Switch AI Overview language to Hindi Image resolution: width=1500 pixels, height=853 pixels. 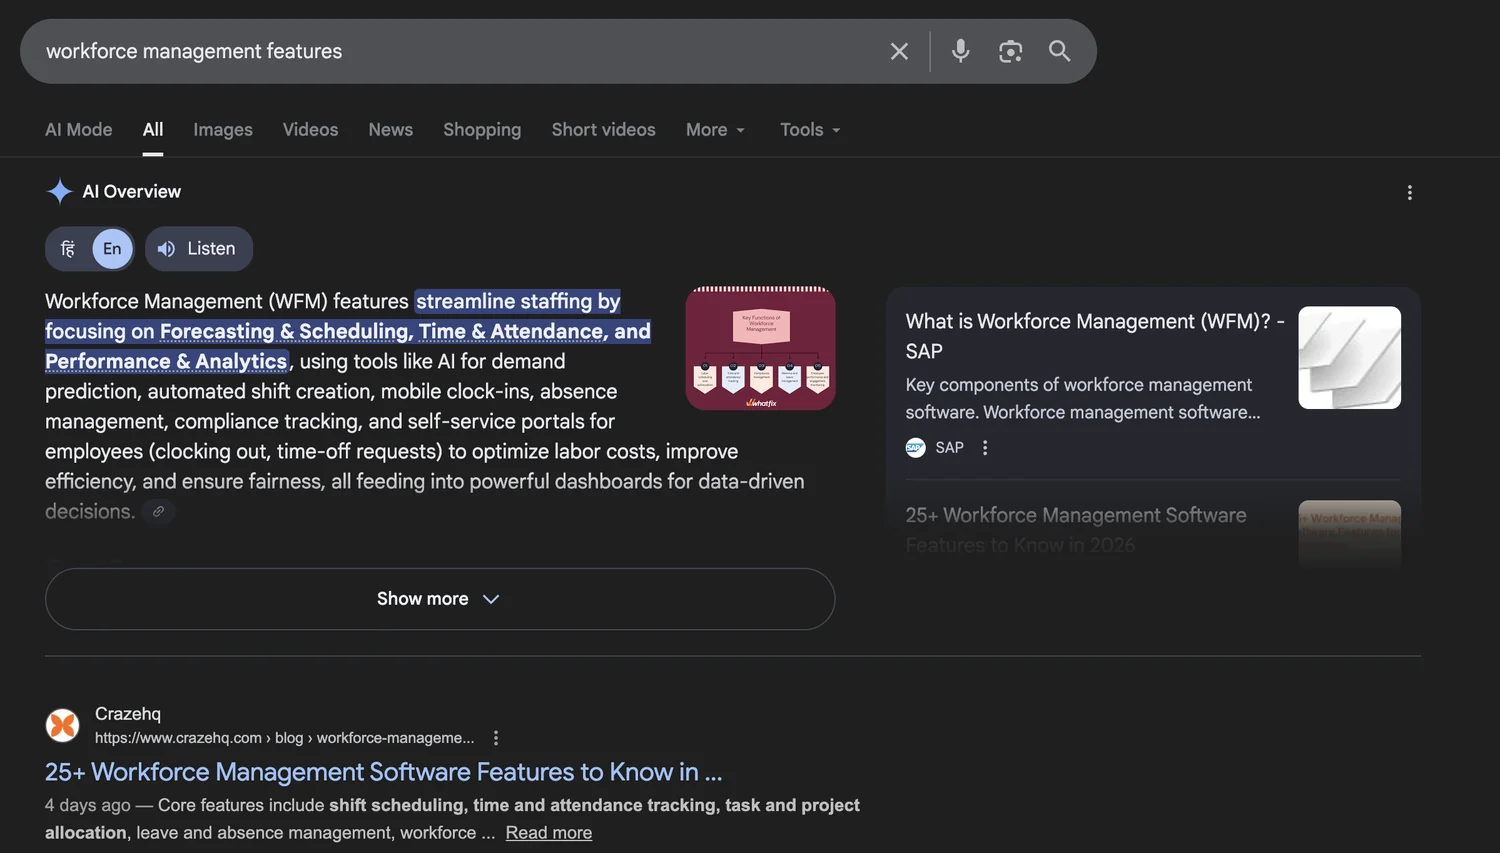[68, 249]
